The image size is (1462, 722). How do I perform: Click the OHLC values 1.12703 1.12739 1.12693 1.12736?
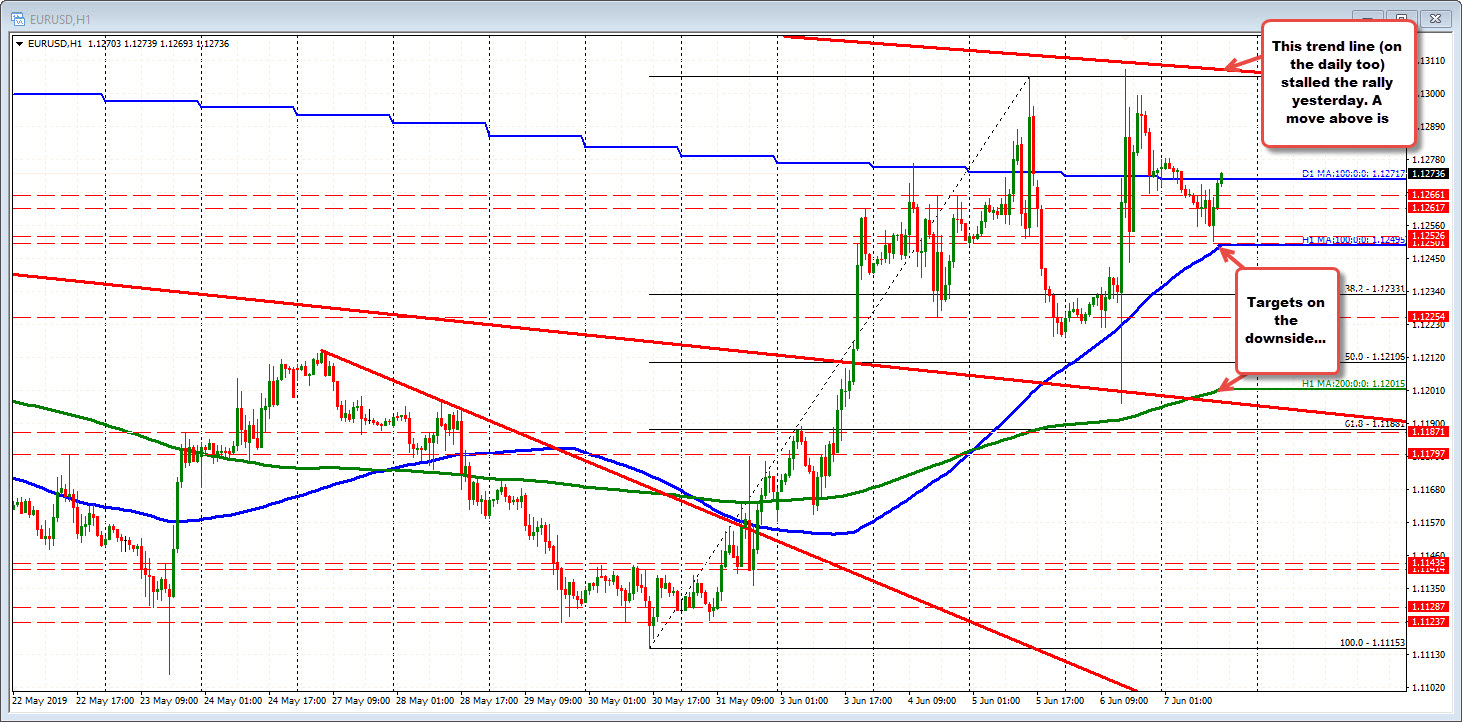[158, 42]
